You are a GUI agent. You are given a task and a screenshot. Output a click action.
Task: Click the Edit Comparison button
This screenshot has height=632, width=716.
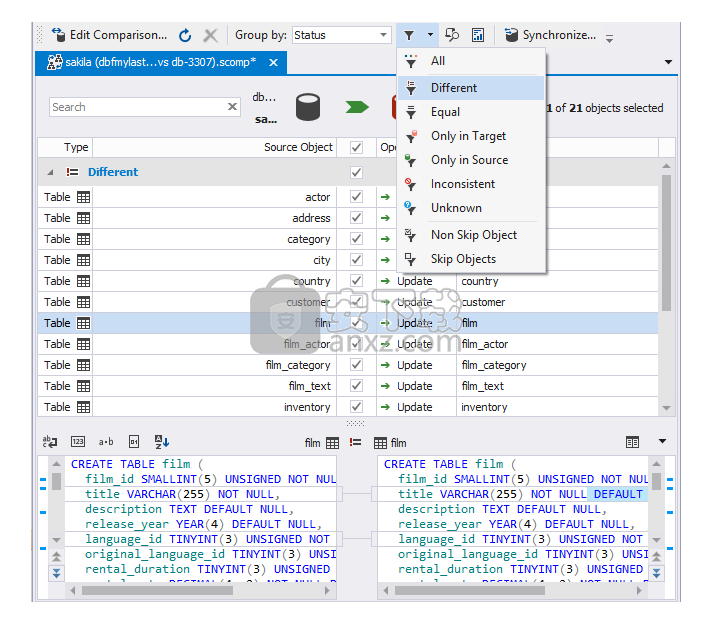109,35
